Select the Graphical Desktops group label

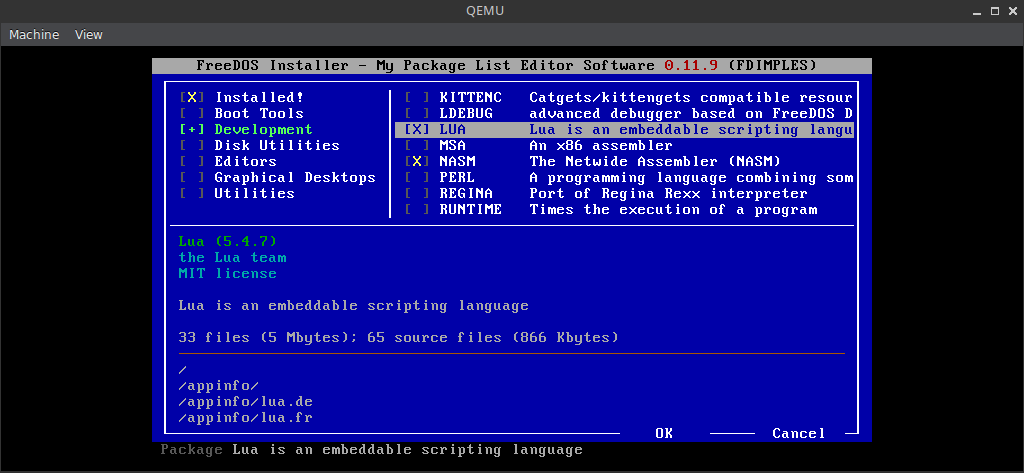pos(295,178)
